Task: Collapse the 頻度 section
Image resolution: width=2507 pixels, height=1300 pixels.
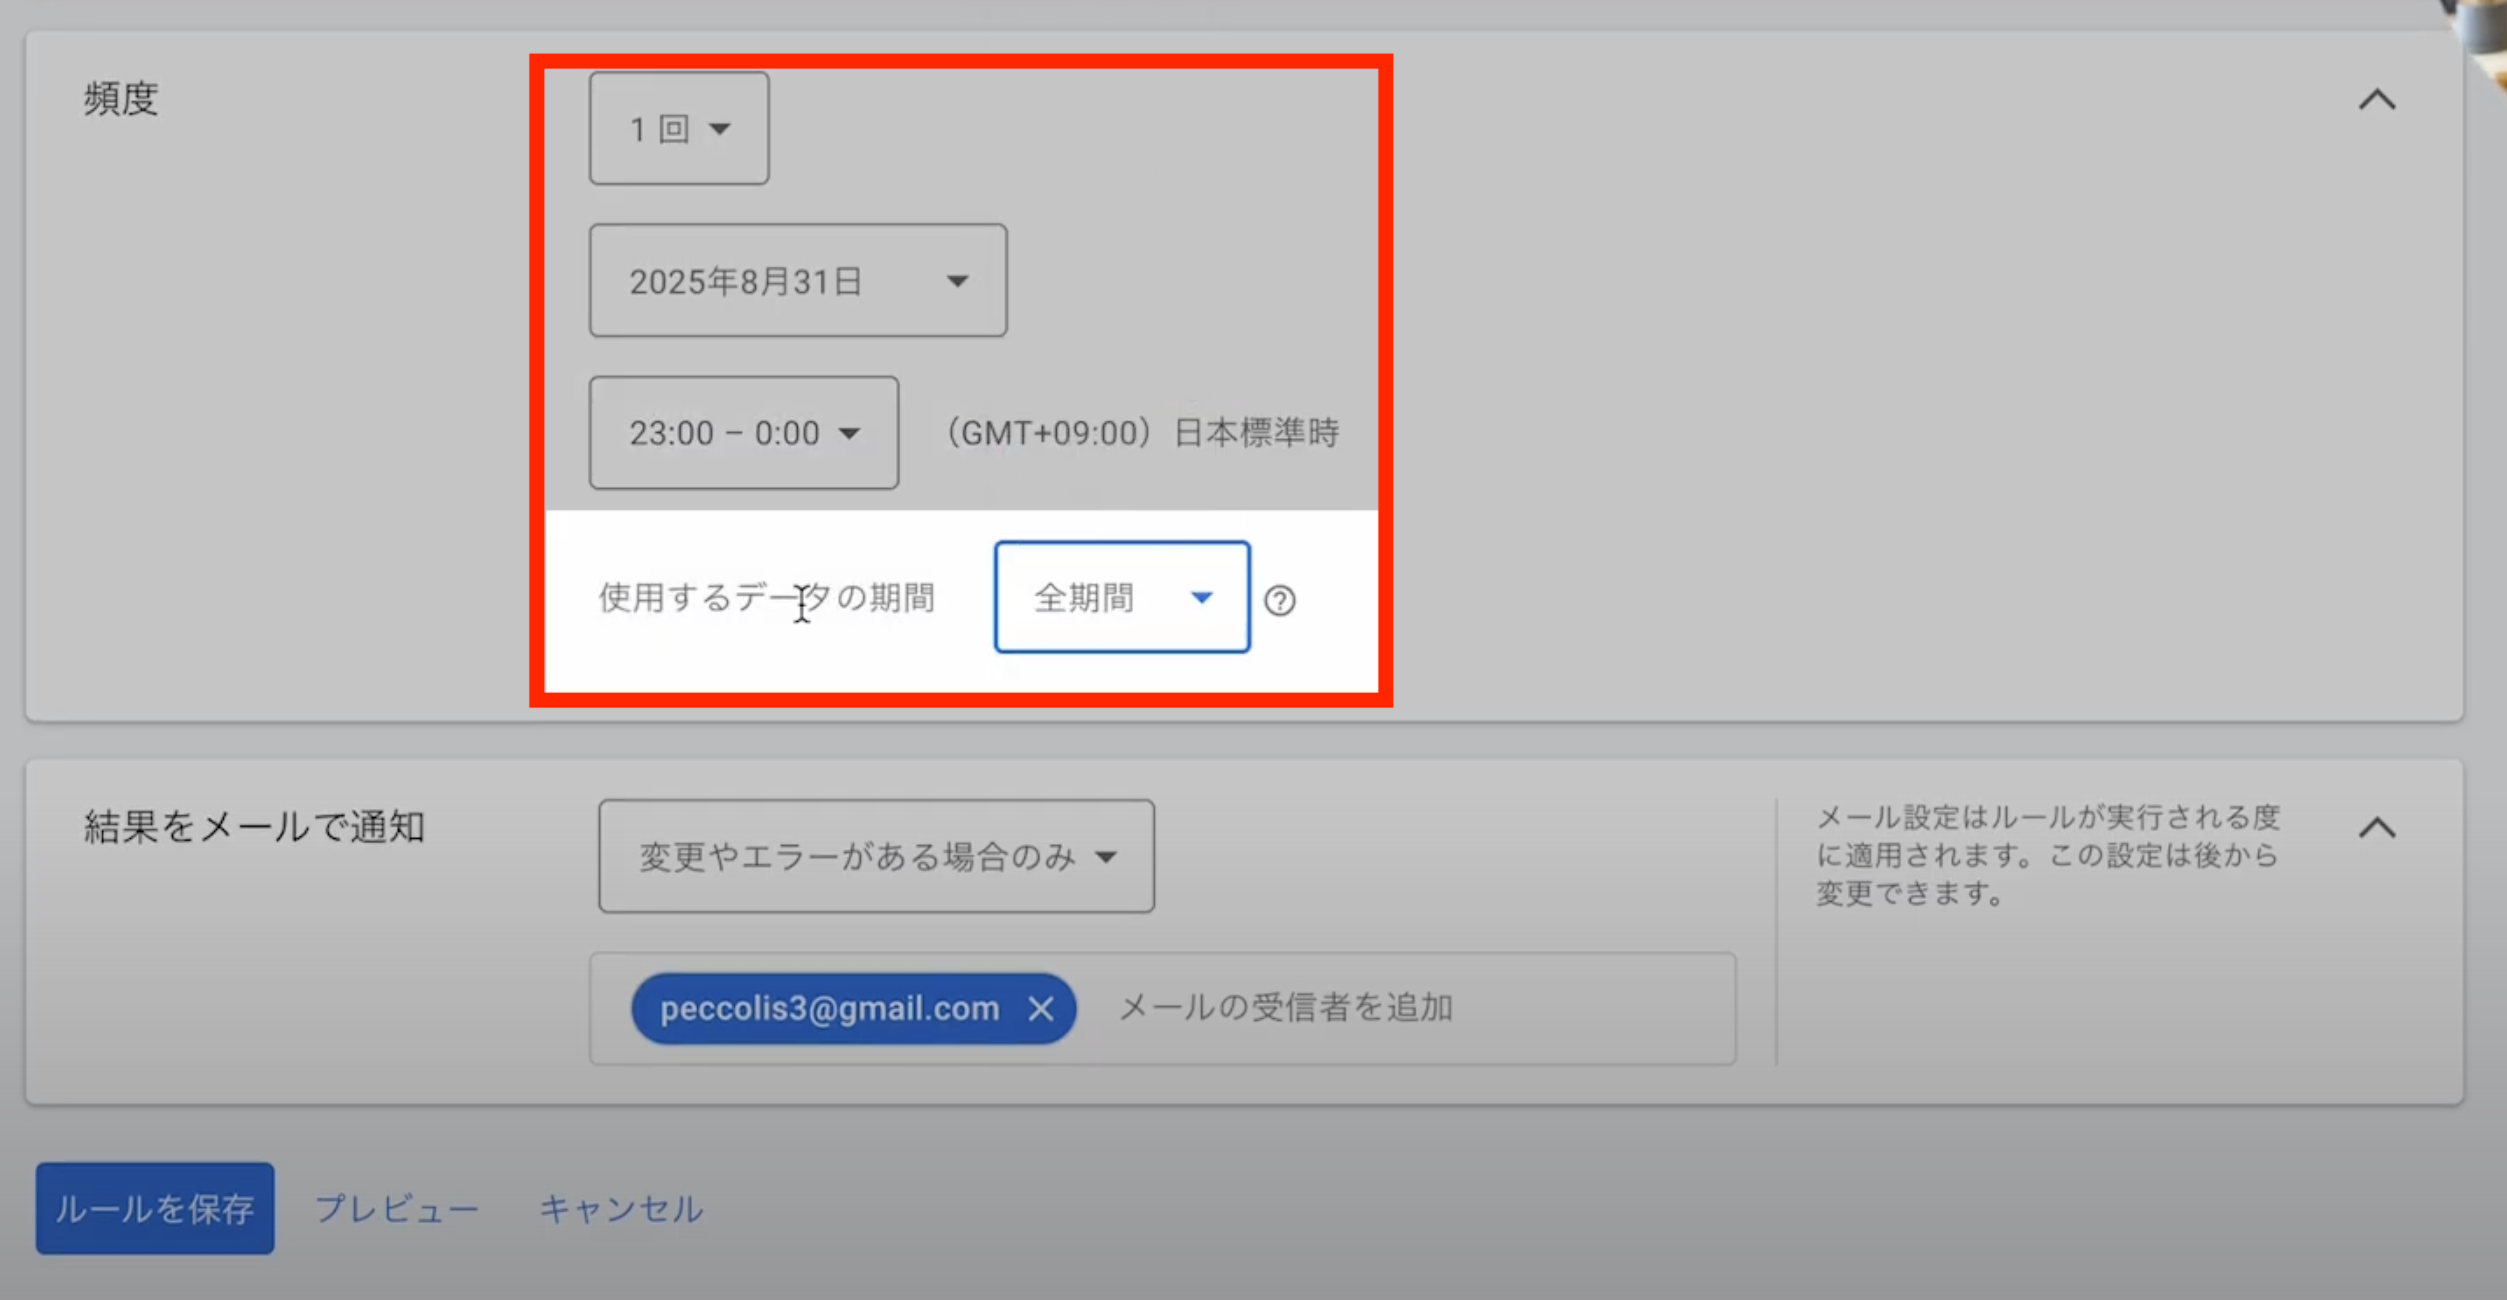Action: coord(2377,100)
